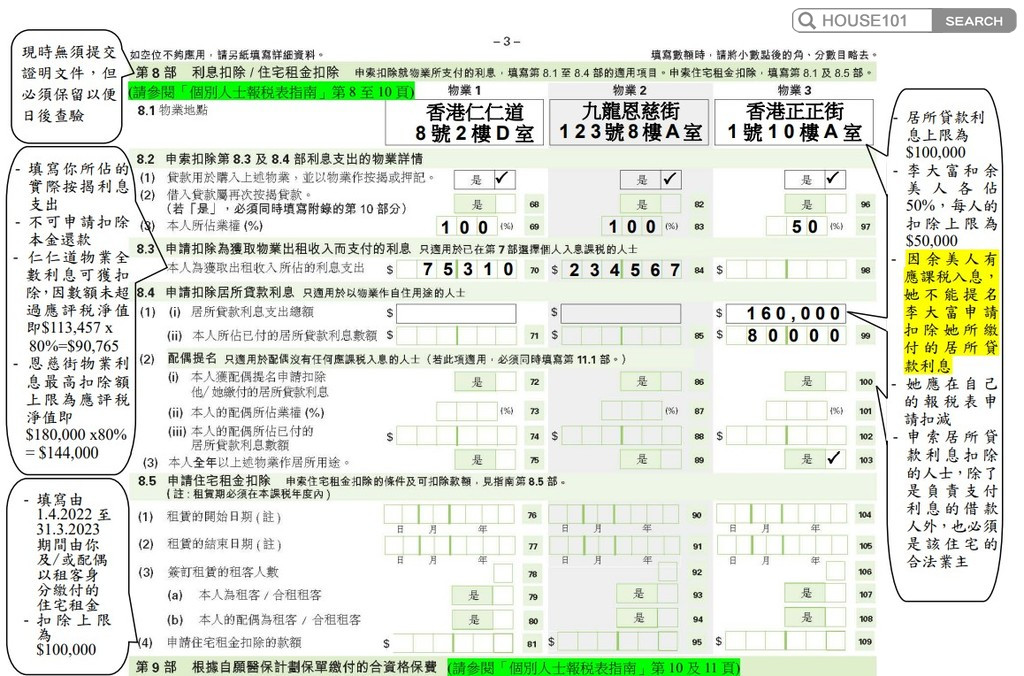Tick dwelling-use 是 checkbox numbered 89
Image resolution: width=1024 pixels, height=676 pixels.
[670, 459]
